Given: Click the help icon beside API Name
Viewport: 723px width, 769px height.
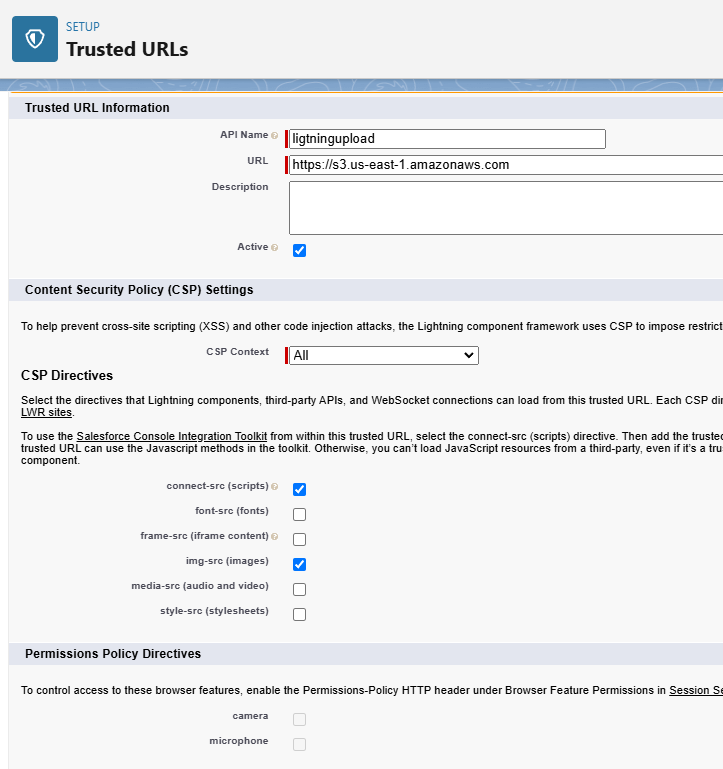Looking at the screenshot, I should click(275, 135).
